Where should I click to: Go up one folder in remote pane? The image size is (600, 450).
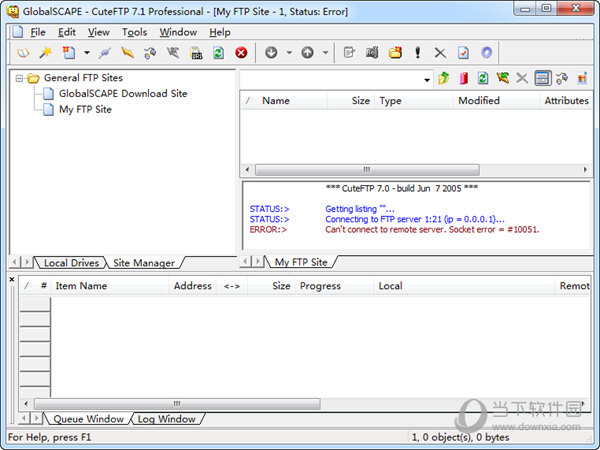[x=443, y=78]
